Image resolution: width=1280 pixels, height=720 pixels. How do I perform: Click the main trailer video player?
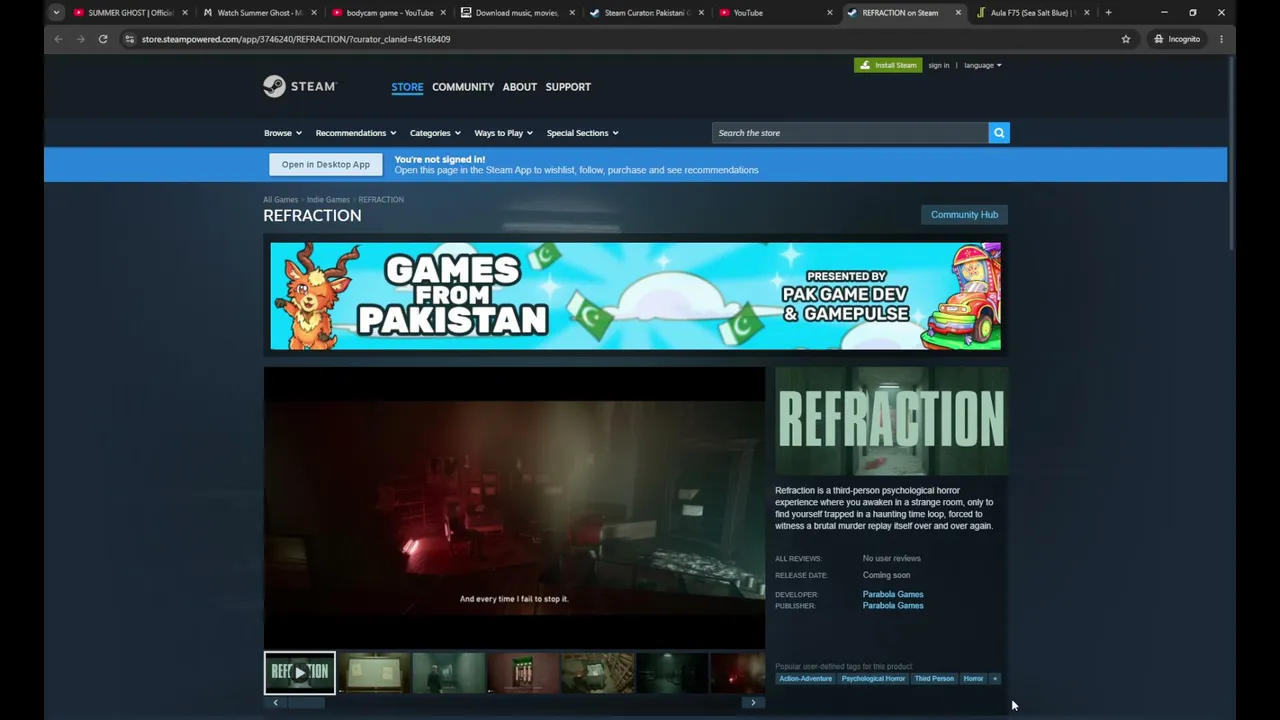click(514, 508)
